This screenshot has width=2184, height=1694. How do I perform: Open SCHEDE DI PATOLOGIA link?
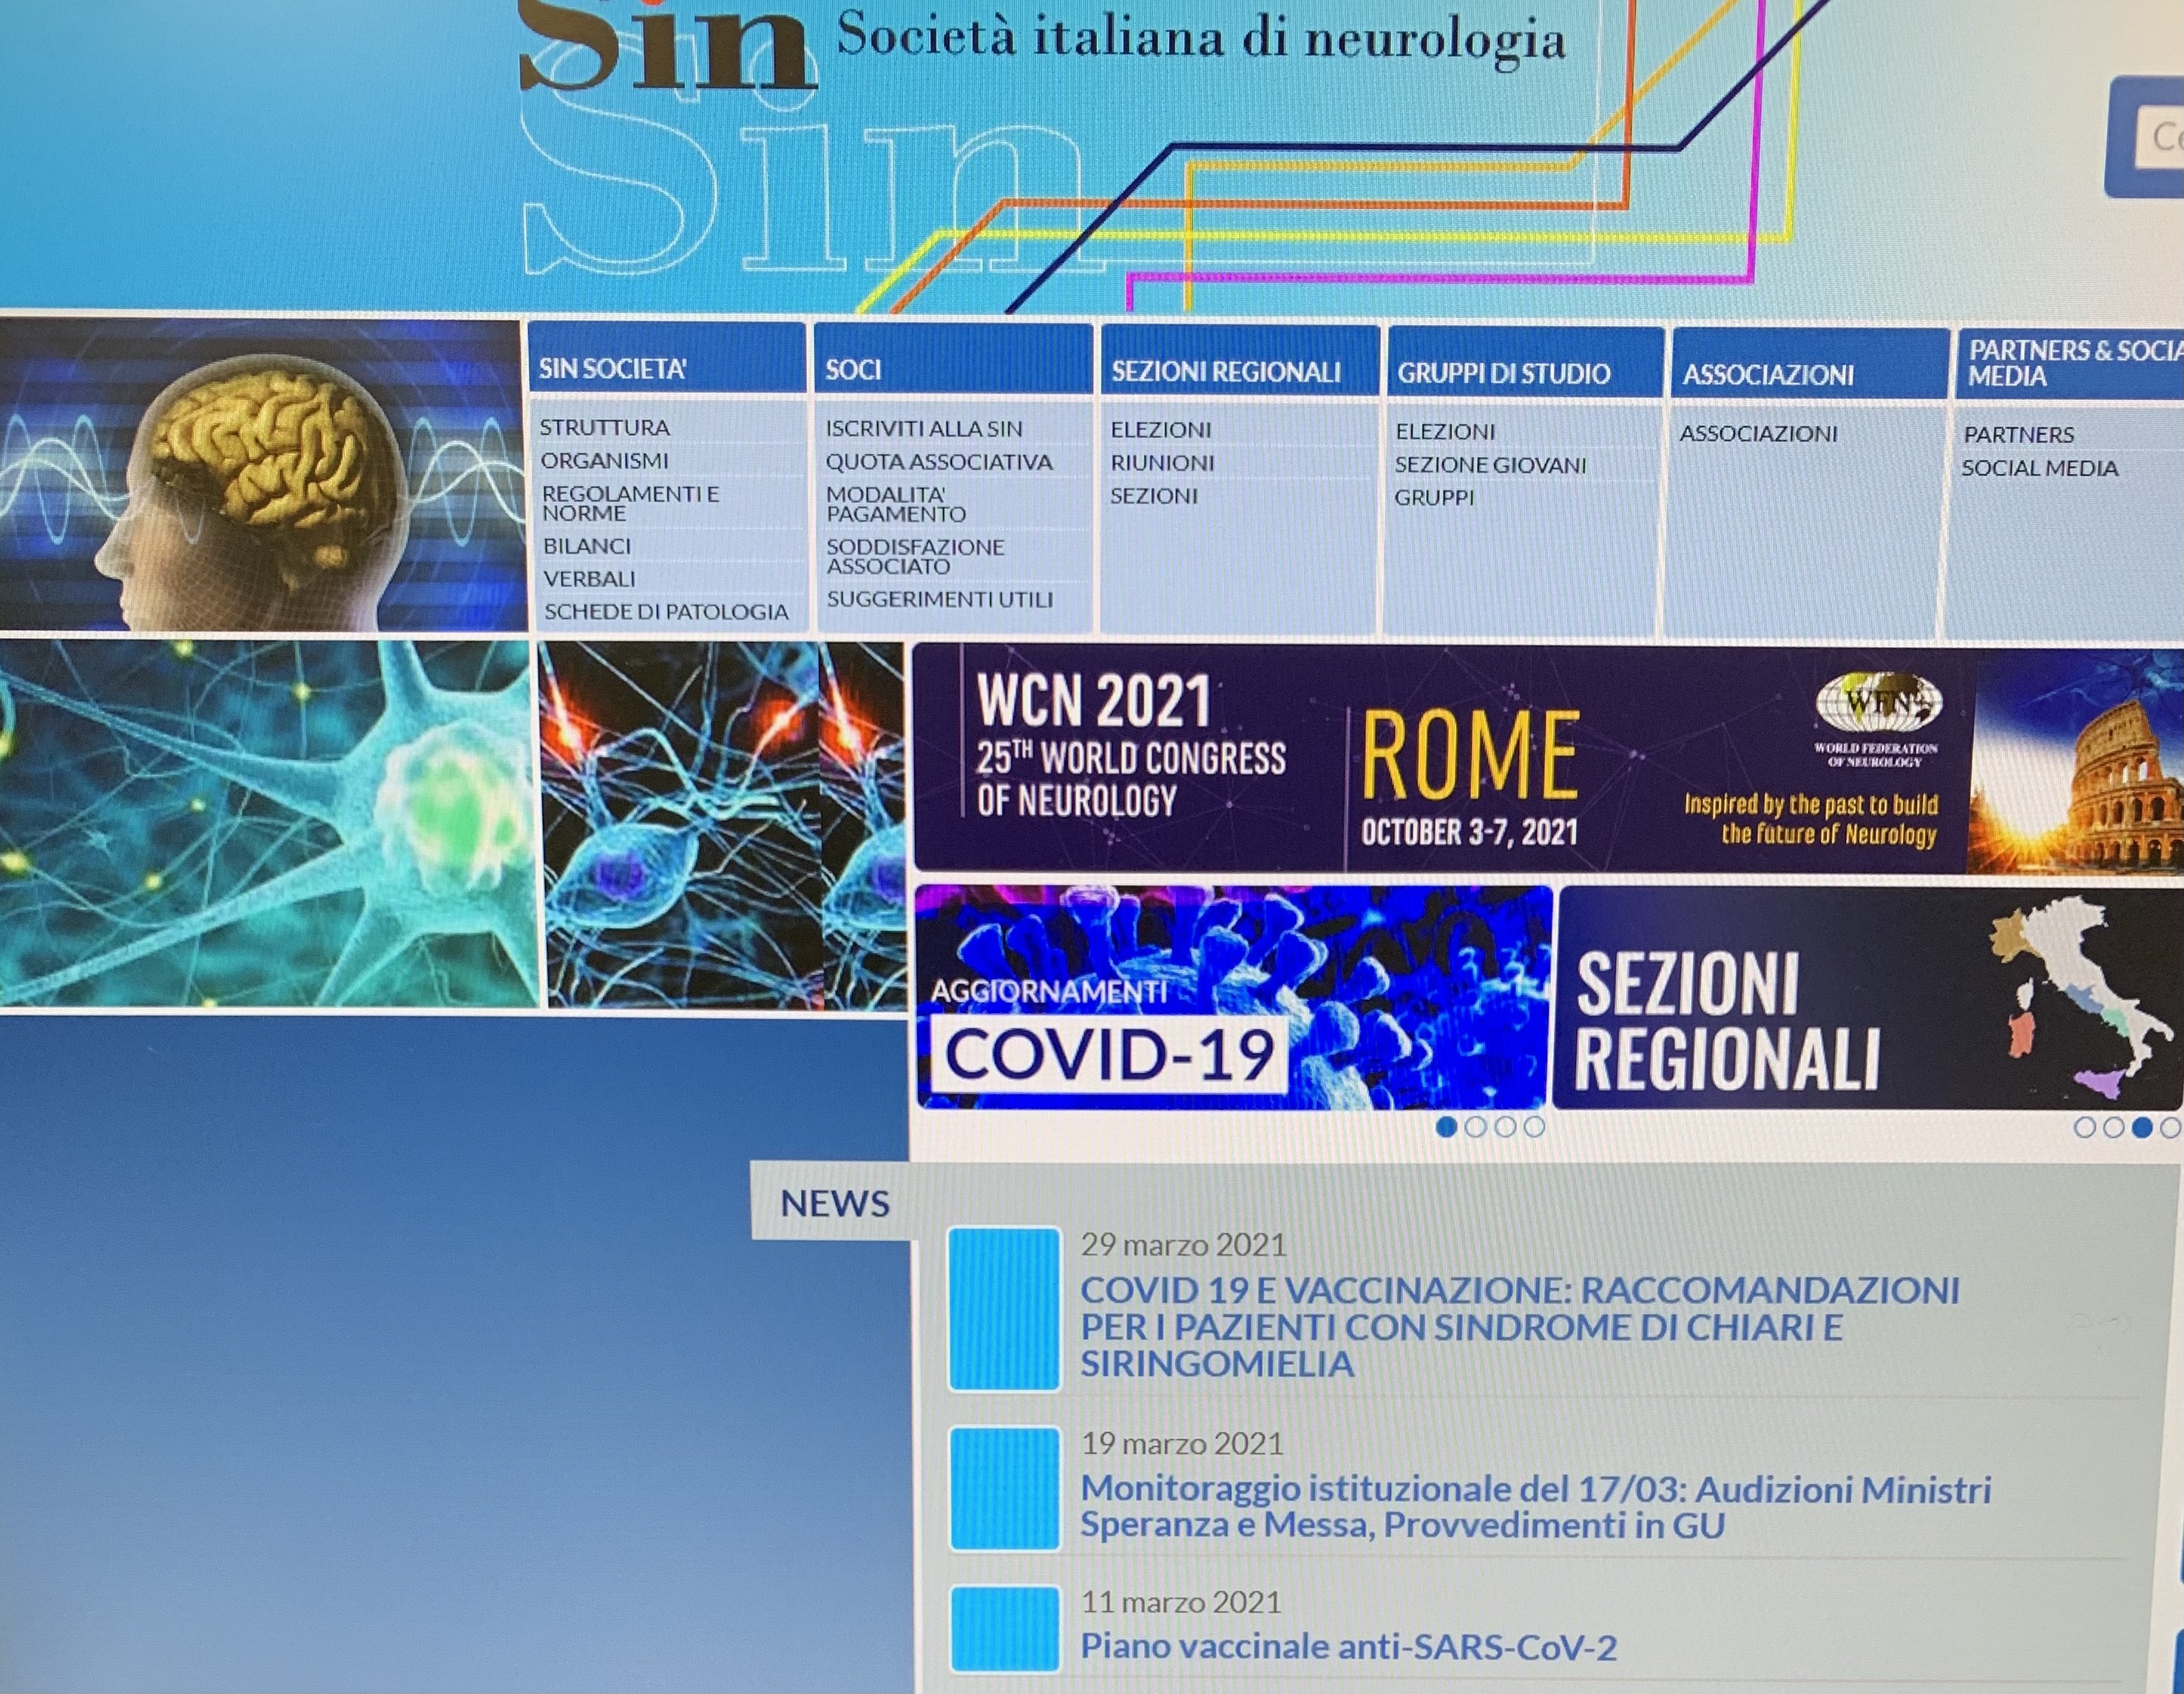click(667, 611)
